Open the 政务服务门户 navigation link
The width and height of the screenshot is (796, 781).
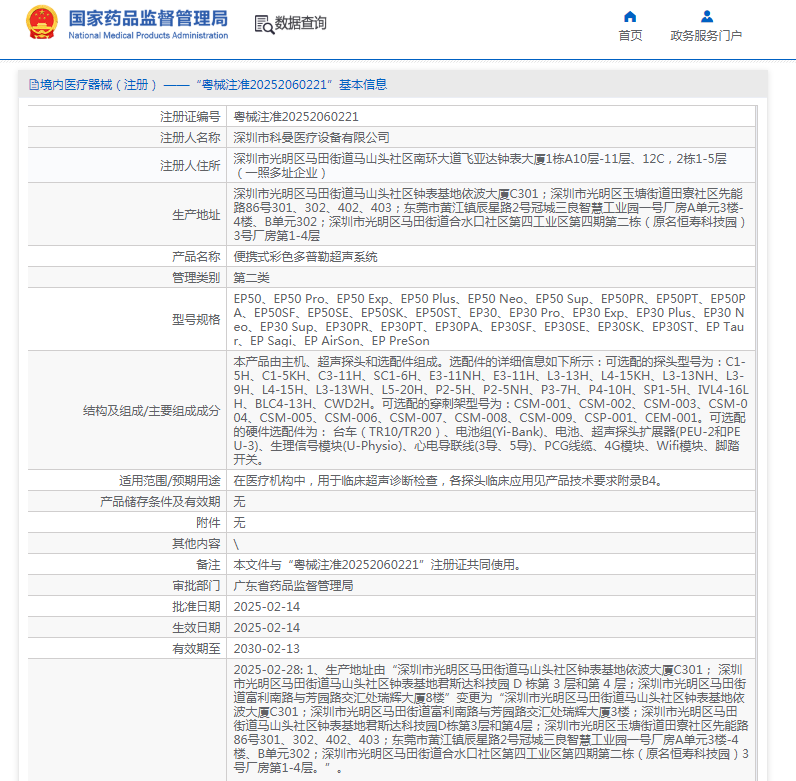(x=706, y=36)
